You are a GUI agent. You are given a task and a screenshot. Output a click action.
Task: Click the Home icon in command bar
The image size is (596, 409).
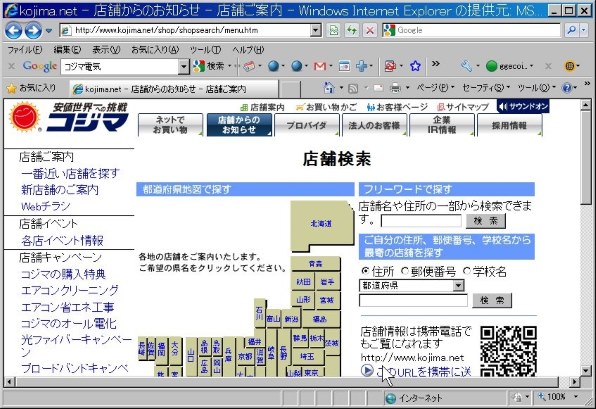pyautogui.click(x=329, y=88)
